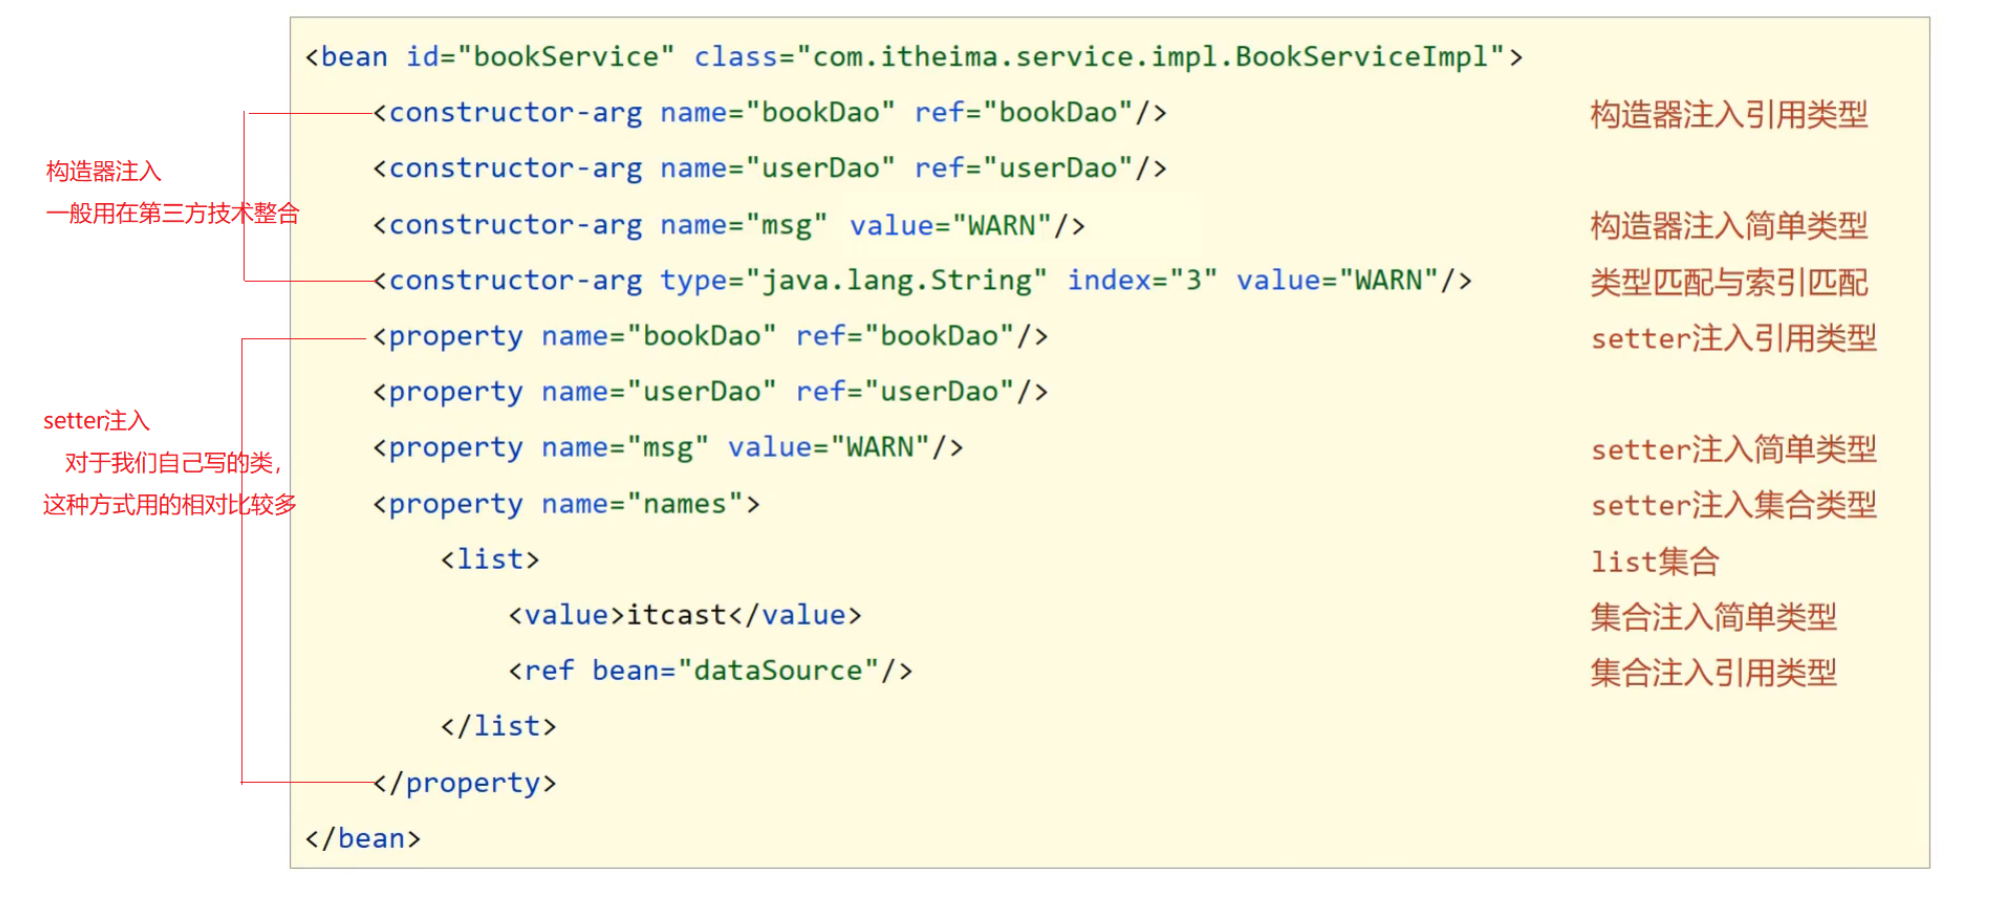The width and height of the screenshot is (2008, 904).
Task: Click the setter注入引用类型 annotation
Action: pos(1734,339)
